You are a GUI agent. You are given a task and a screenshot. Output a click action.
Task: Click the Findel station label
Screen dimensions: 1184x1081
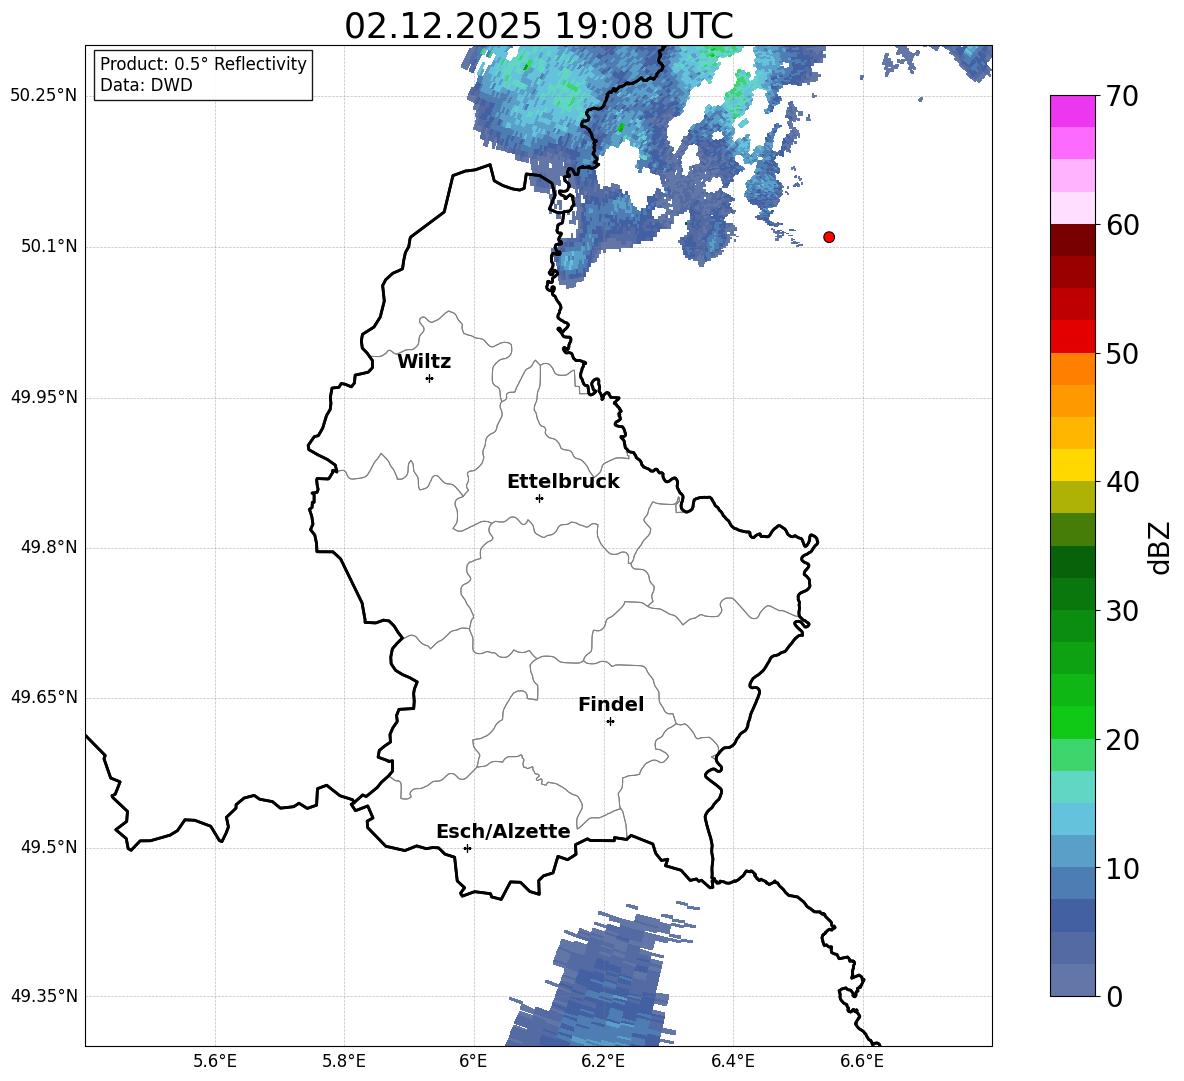[611, 704]
